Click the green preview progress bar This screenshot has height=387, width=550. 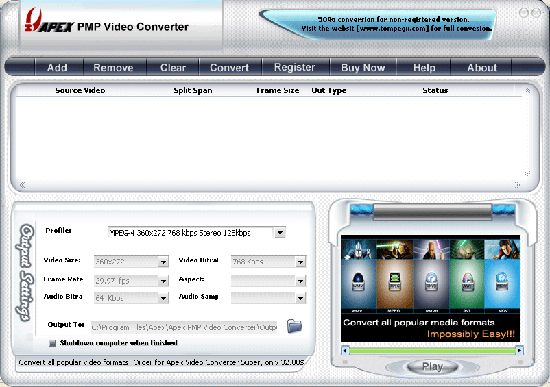click(432, 350)
